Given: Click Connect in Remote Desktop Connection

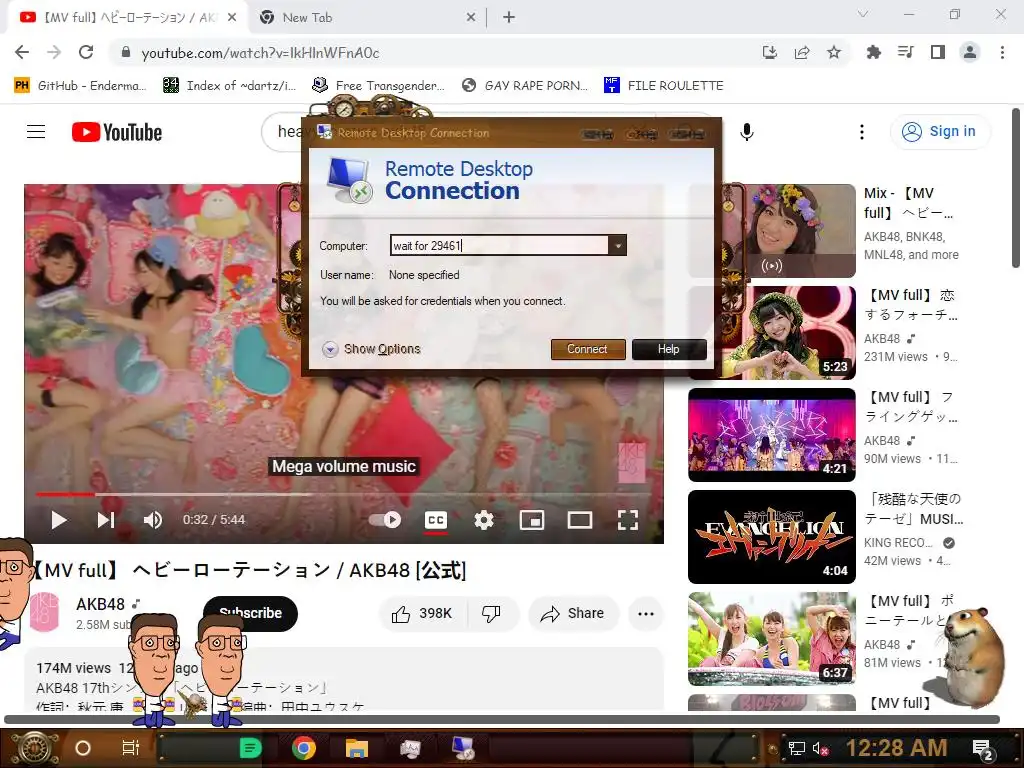Looking at the screenshot, I should tap(588, 349).
